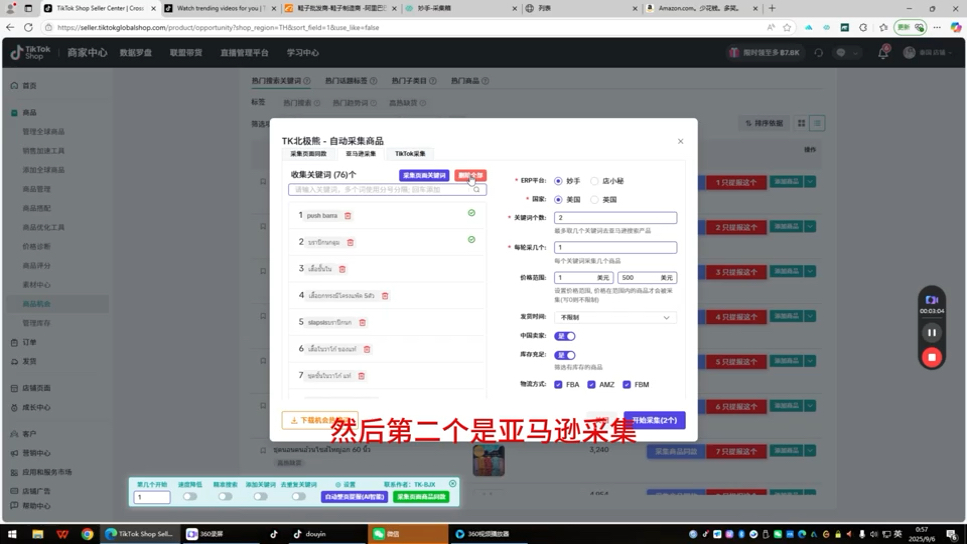Viewport: 967px width, 544px height.
Task: Open the action center notifications icon
Action: (x=952, y=534)
